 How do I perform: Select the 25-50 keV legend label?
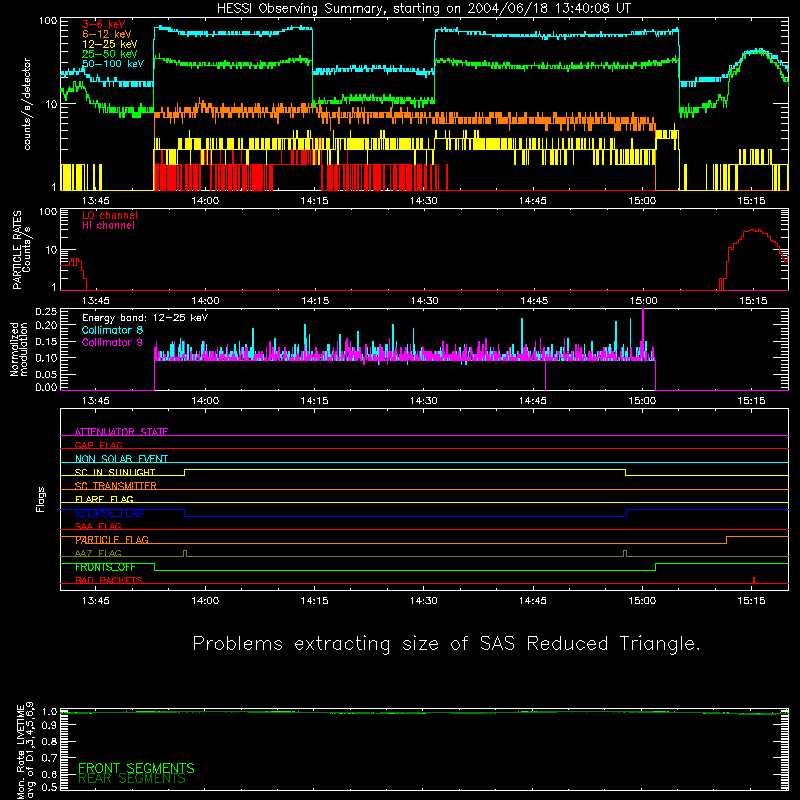tap(109, 54)
